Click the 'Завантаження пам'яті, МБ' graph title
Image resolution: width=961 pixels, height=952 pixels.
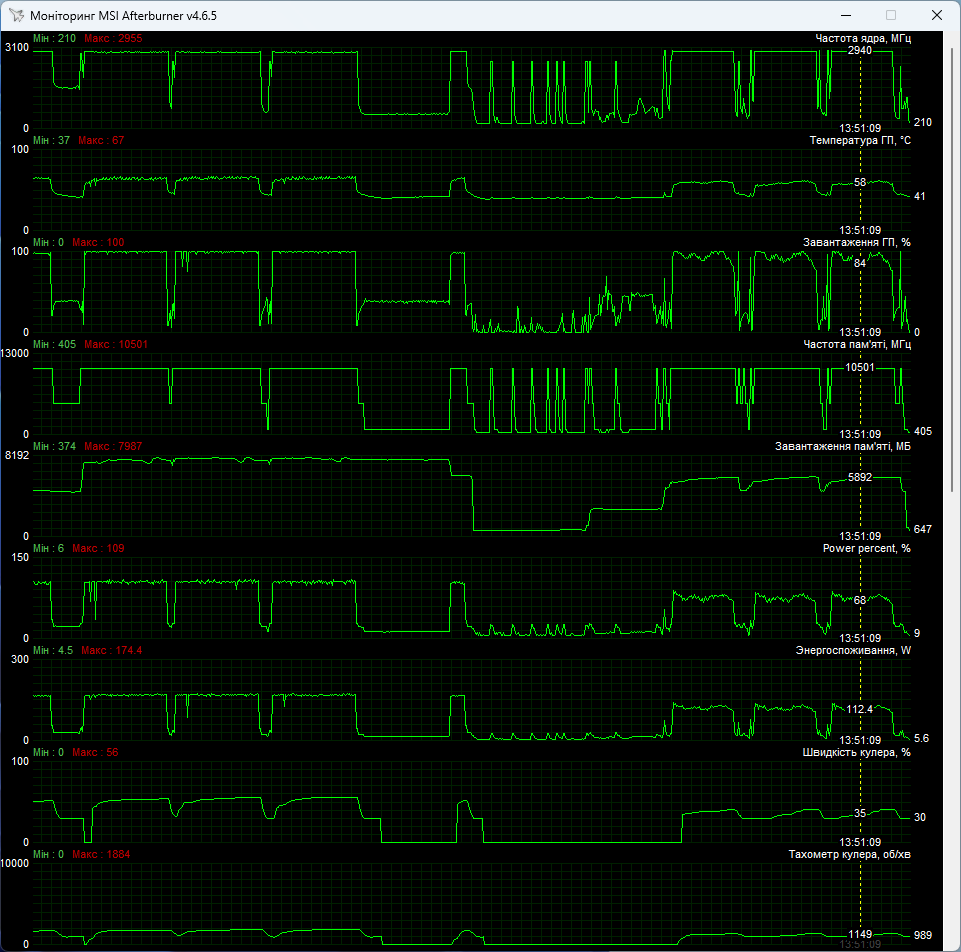[x=843, y=446]
